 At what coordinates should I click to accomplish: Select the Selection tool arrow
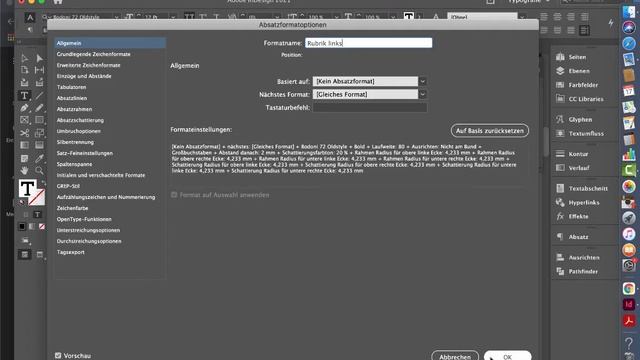click(24, 58)
